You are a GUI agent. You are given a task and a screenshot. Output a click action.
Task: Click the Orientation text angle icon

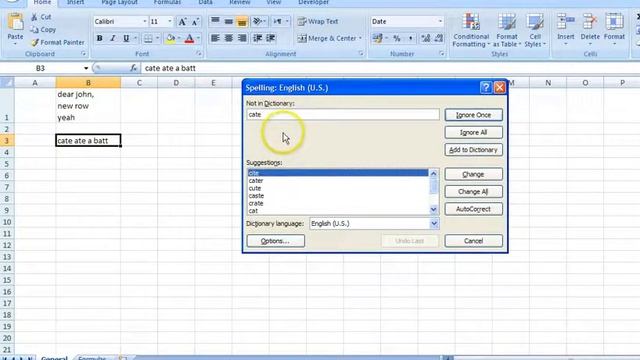[257, 21]
